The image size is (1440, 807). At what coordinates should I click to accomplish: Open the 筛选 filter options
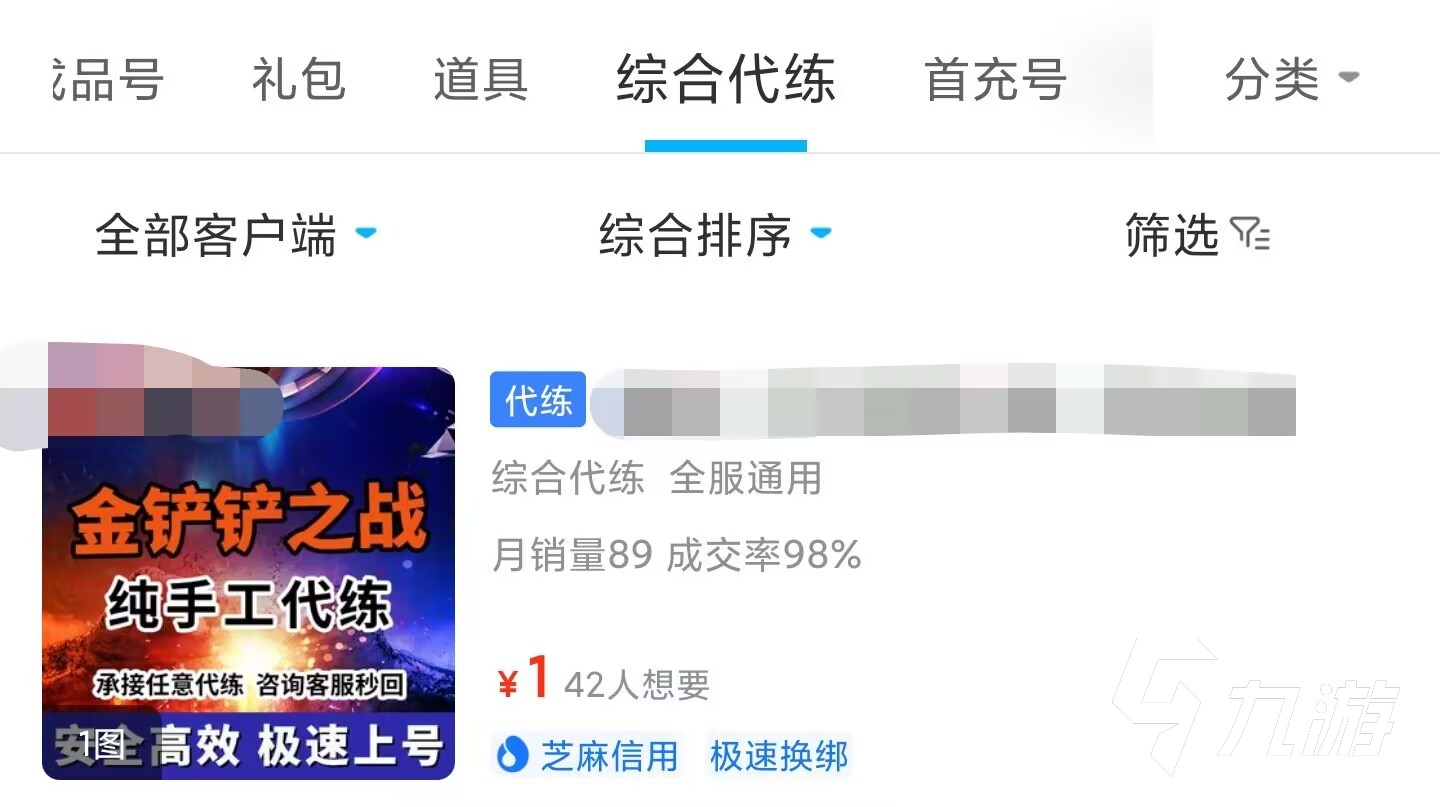(1197, 236)
